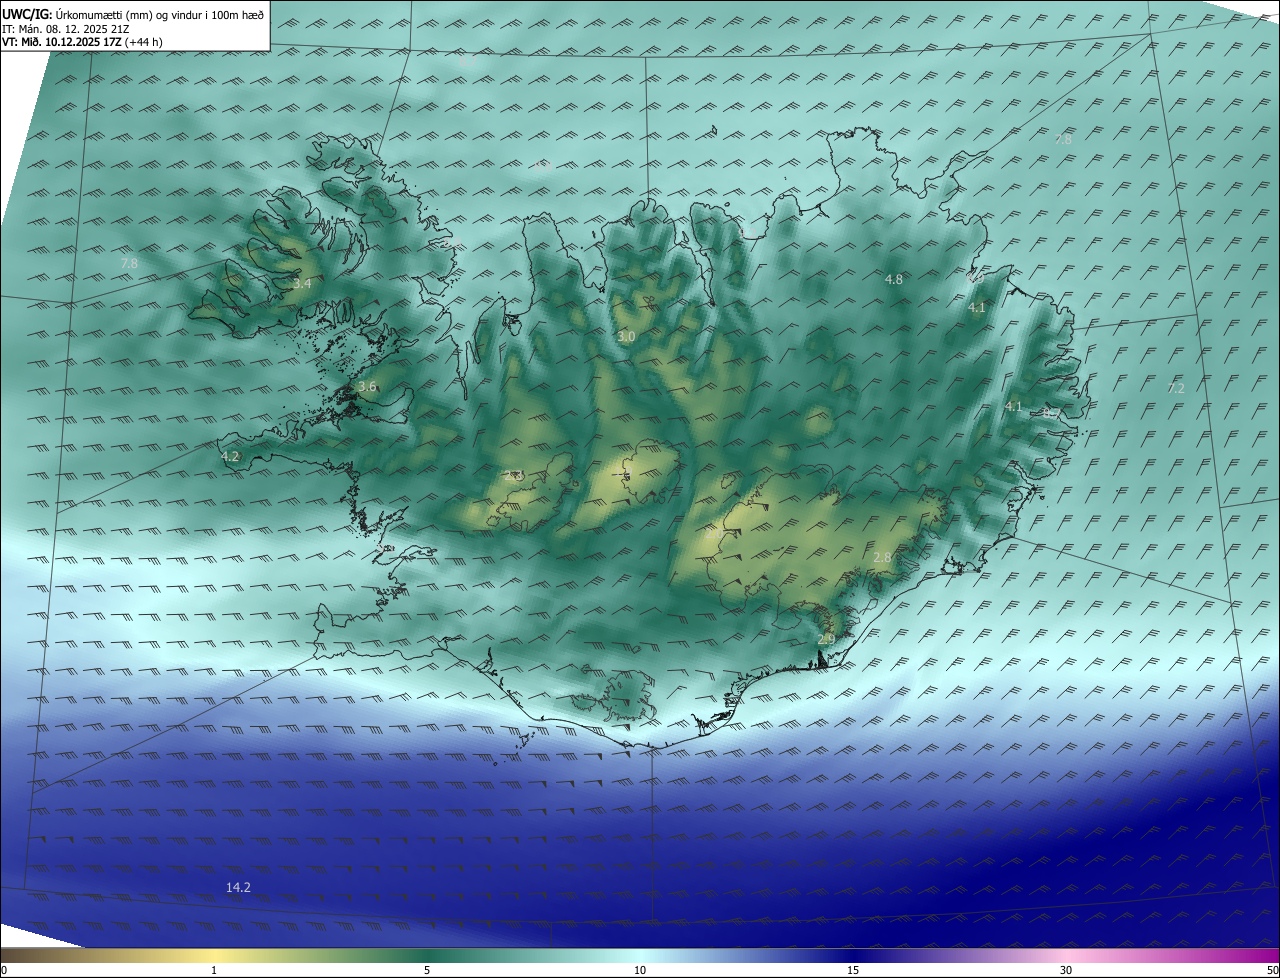Viewport: 1280px width, 978px height.
Task: Click the "UWC/IG:" label in the header box
Action: pos(27,14)
